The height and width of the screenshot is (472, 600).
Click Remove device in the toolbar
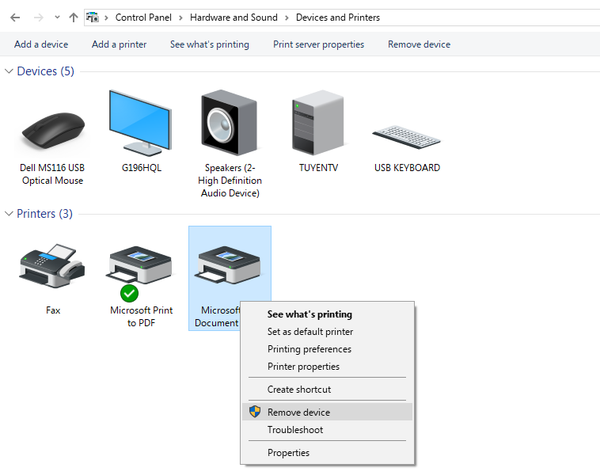click(419, 44)
